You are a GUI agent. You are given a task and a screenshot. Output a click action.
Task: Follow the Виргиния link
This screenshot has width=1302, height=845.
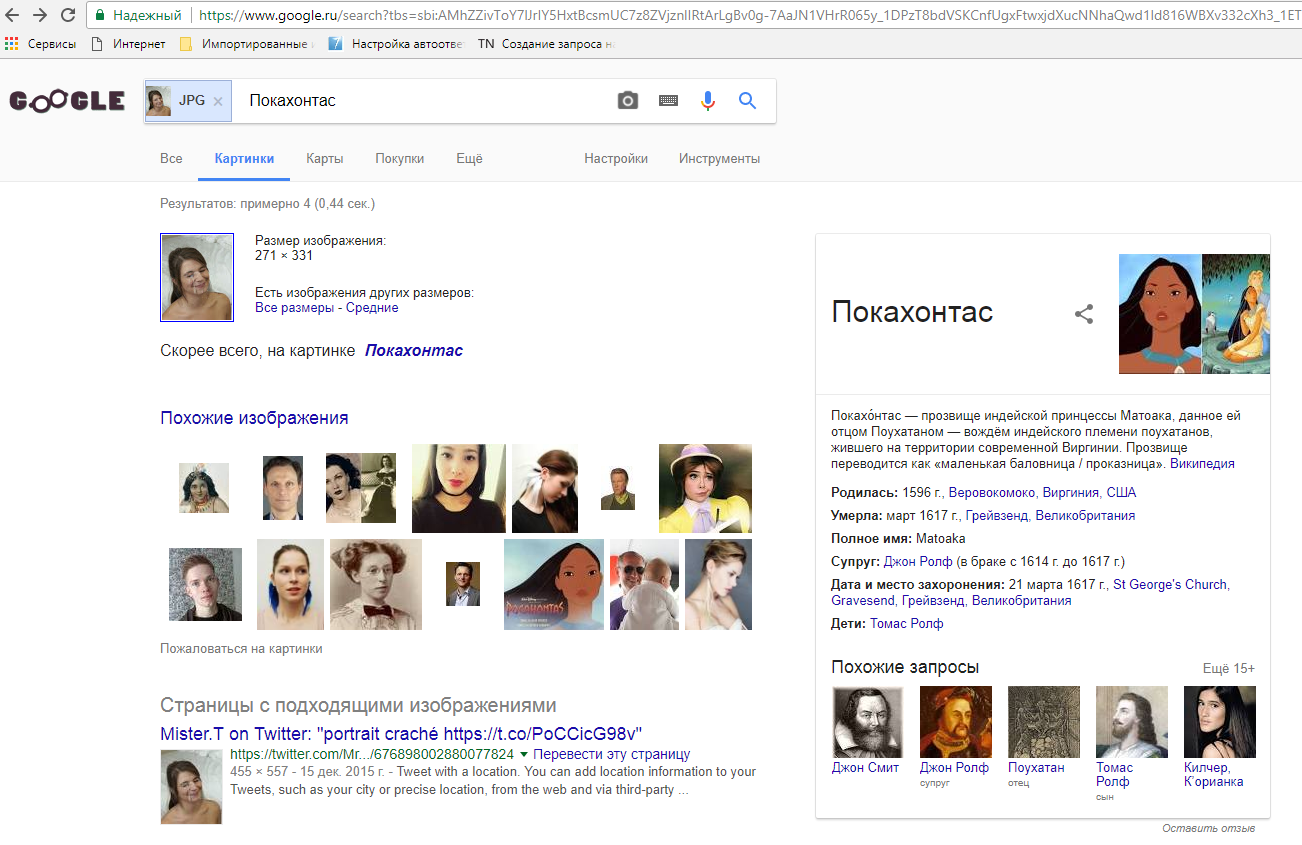[x=1071, y=493]
